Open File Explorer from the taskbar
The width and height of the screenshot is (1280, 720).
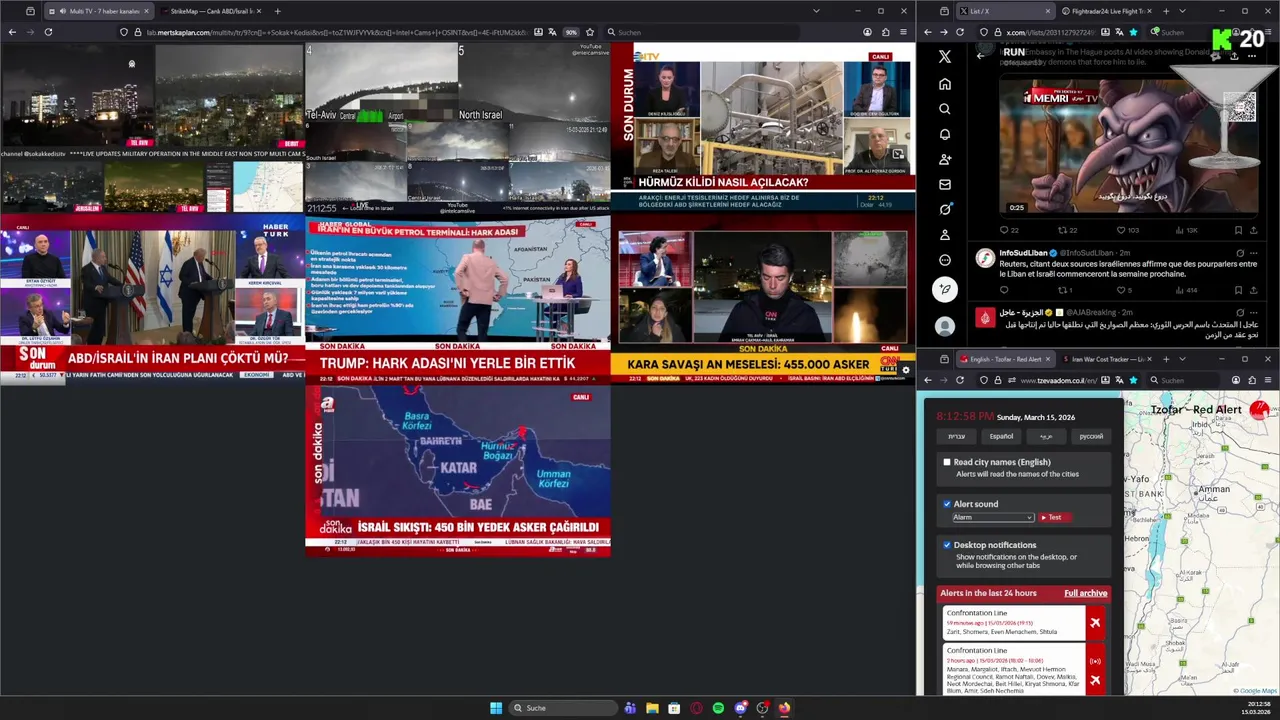(652, 708)
